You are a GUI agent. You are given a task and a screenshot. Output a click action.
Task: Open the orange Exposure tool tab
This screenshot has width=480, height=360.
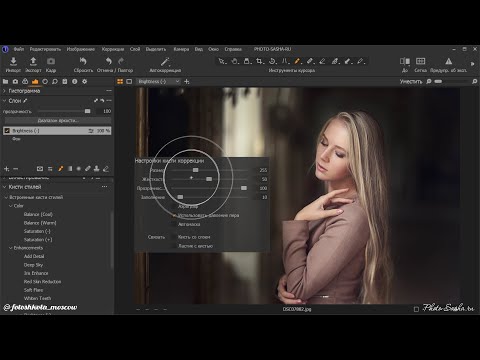[35, 81]
